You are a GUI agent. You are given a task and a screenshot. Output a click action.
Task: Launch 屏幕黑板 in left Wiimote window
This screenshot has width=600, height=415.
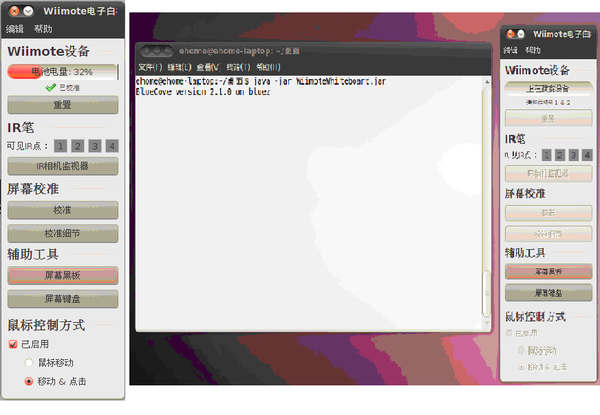pos(63,275)
